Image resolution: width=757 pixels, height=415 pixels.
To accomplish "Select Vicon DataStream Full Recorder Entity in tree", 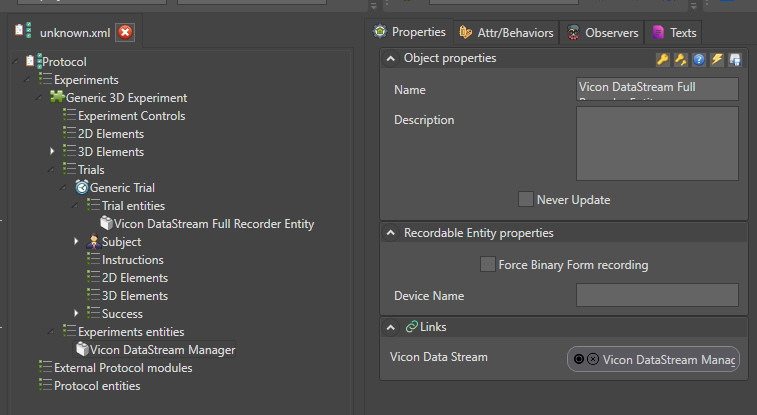I will [x=214, y=224].
